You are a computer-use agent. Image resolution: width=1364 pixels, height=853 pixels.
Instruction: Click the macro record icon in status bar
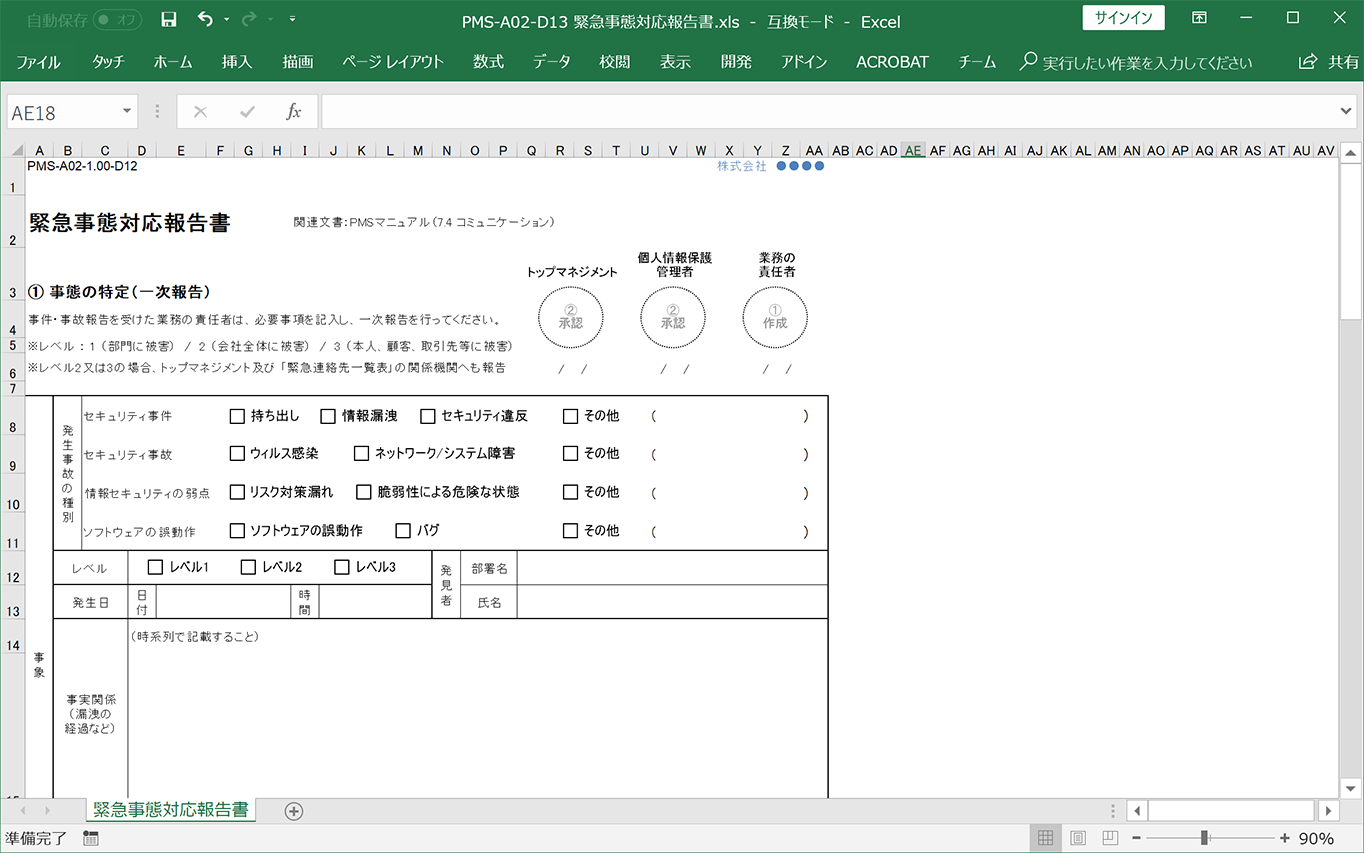(91, 838)
